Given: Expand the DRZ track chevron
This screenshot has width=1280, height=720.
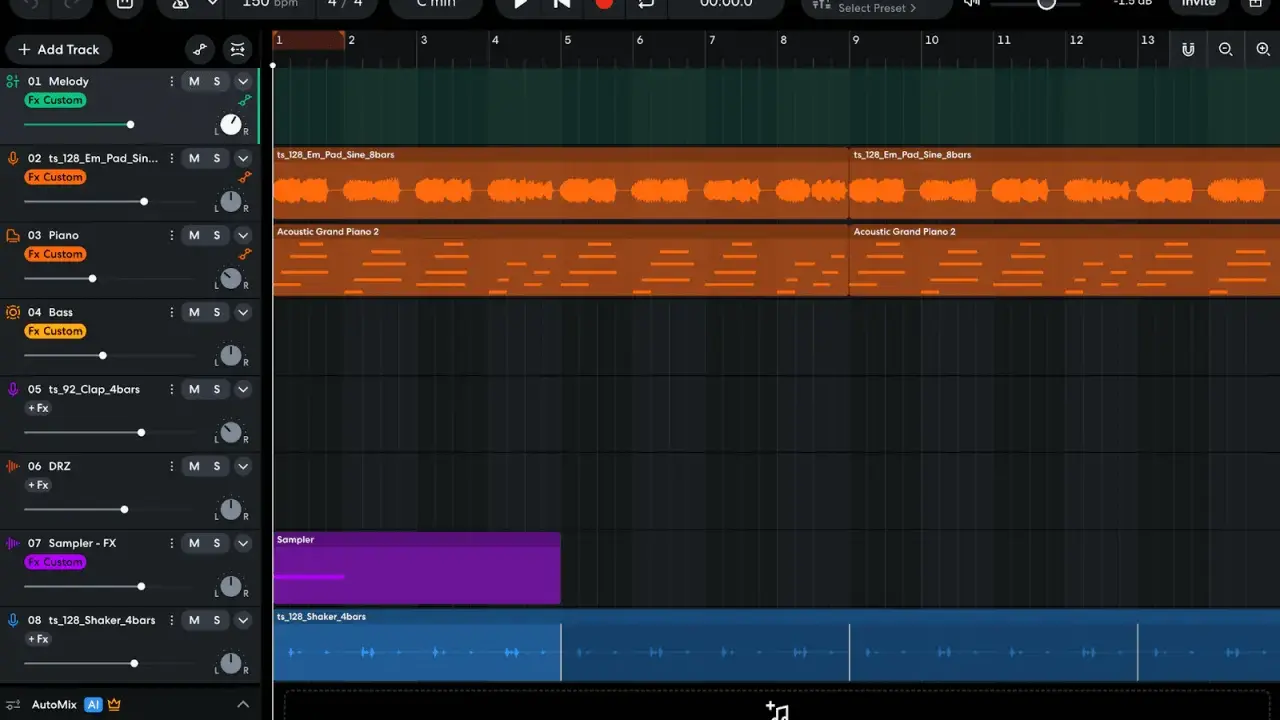Looking at the screenshot, I should pyautogui.click(x=243, y=466).
